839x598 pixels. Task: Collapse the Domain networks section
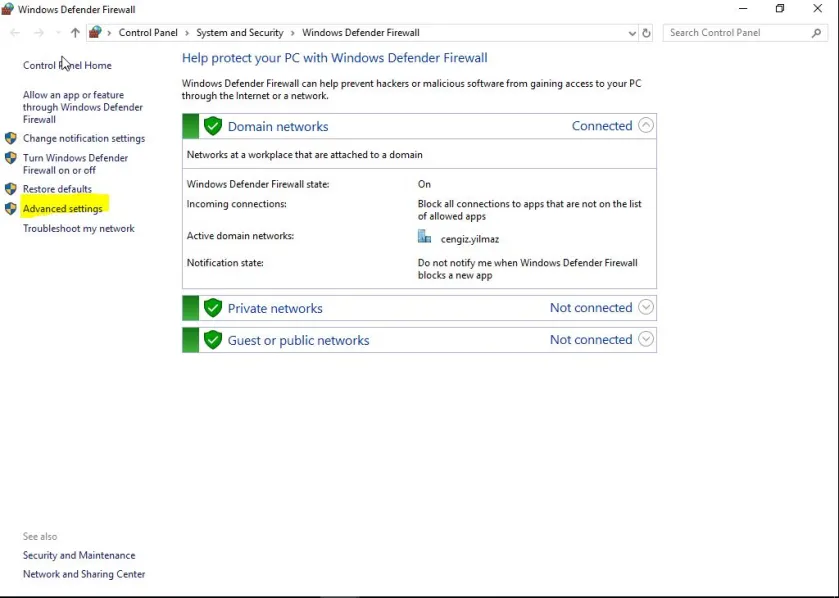646,126
